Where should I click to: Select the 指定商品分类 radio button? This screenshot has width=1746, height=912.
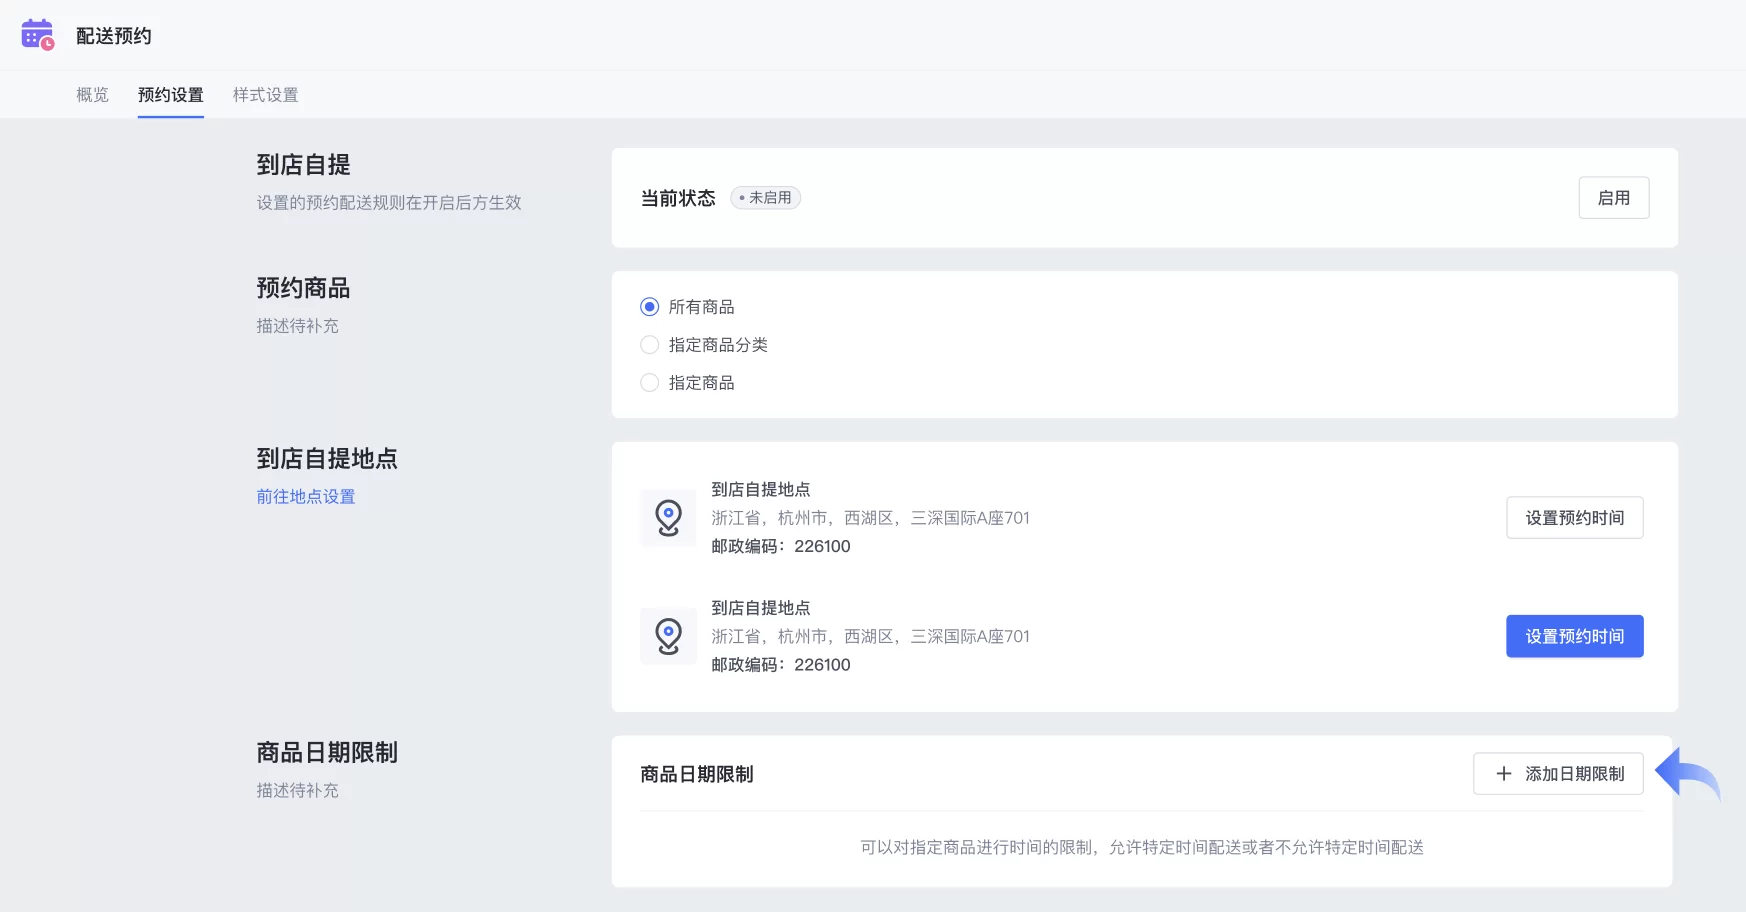click(649, 344)
